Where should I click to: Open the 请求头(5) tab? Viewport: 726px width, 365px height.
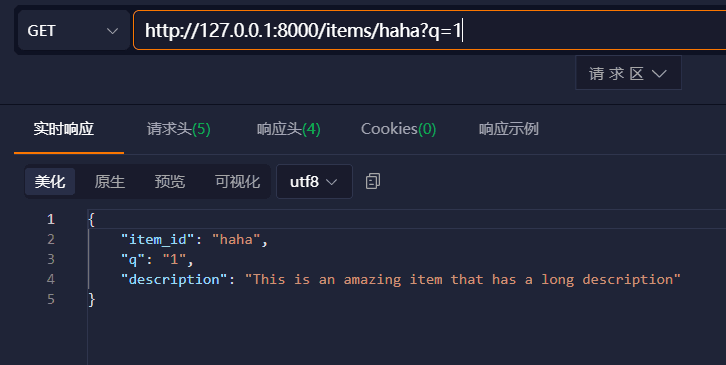(x=179, y=129)
